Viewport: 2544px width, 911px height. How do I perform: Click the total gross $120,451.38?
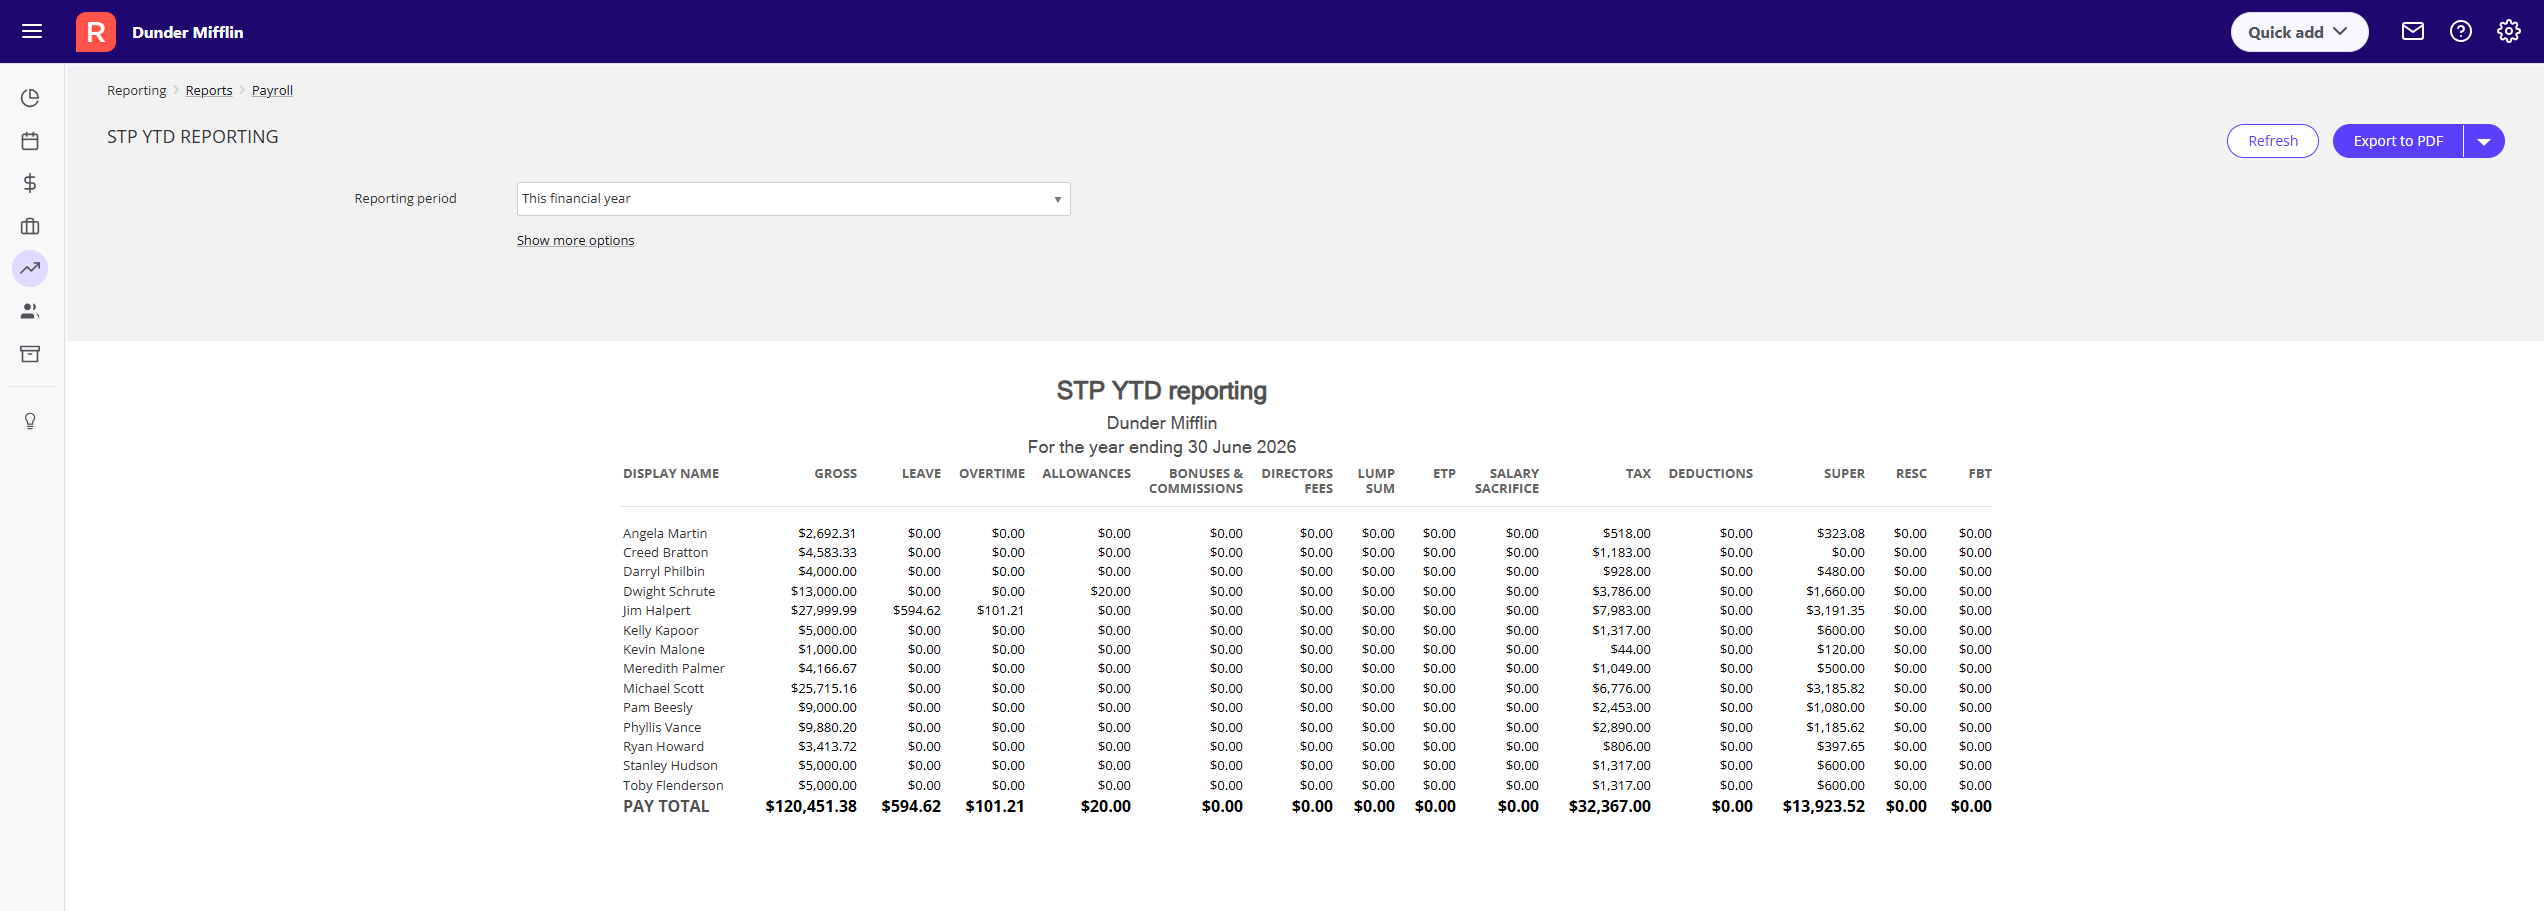pos(811,807)
